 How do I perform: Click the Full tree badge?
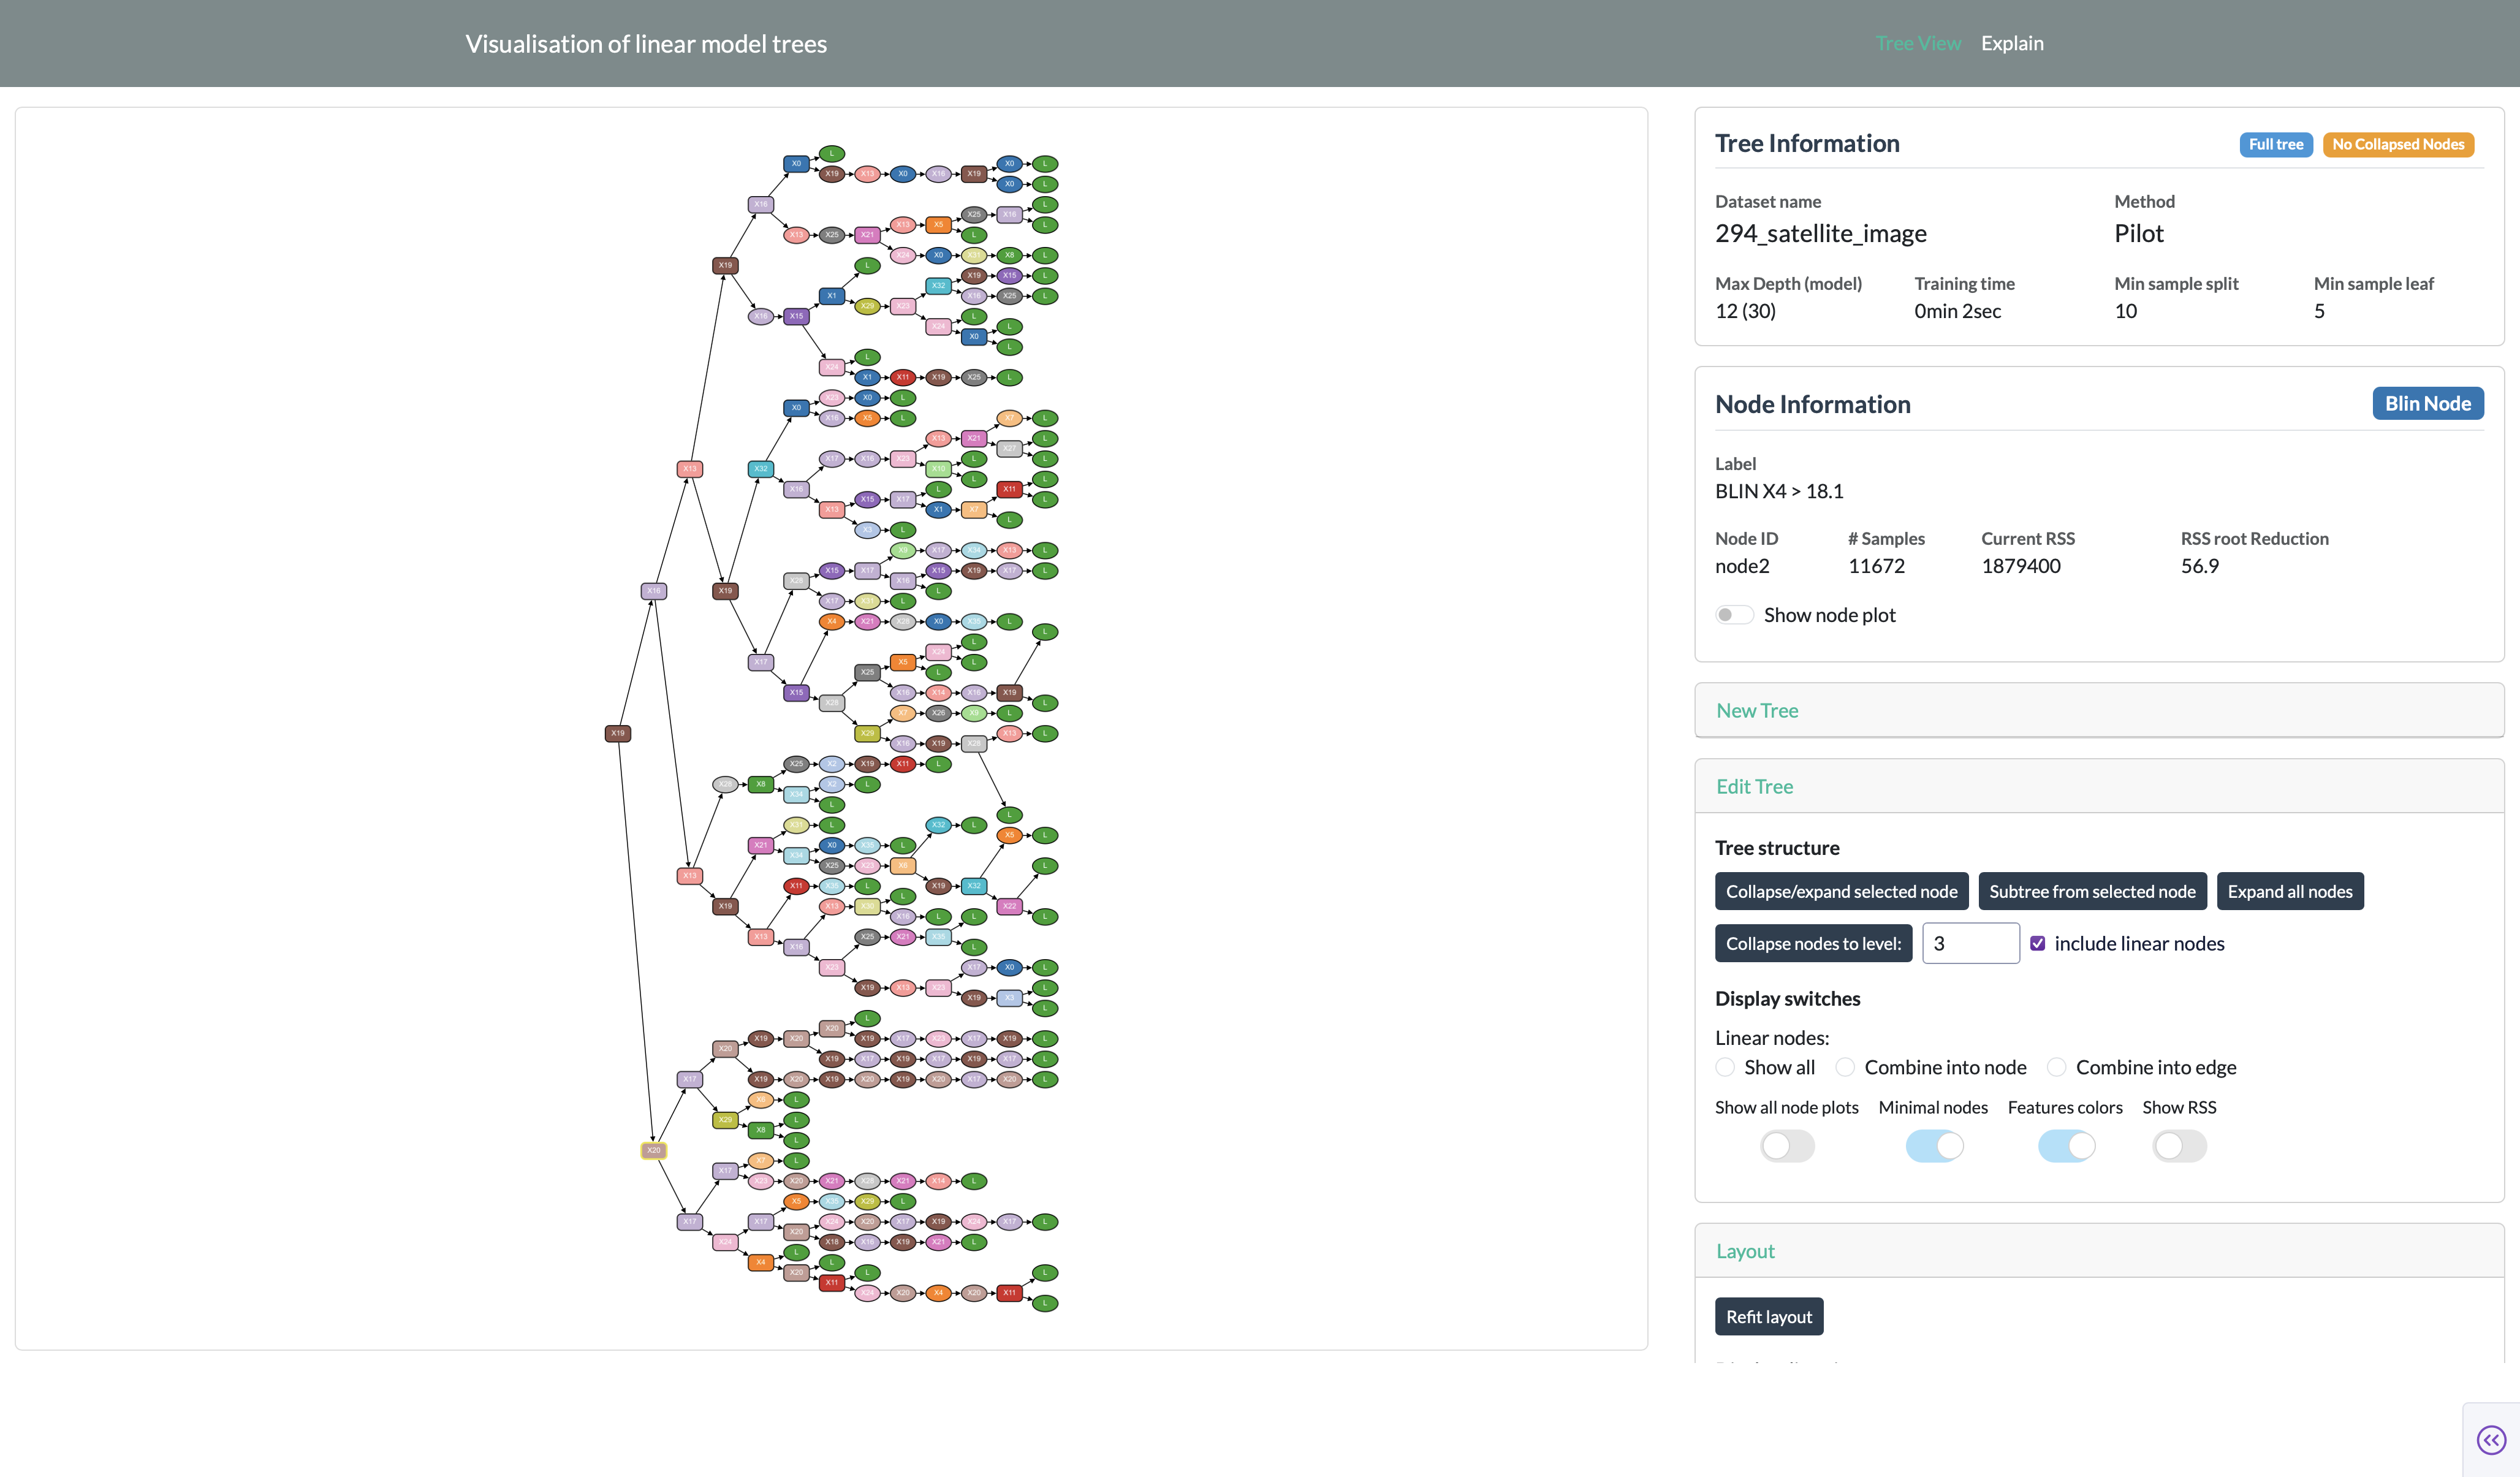pyautogui.click(x=2275, y=144)
